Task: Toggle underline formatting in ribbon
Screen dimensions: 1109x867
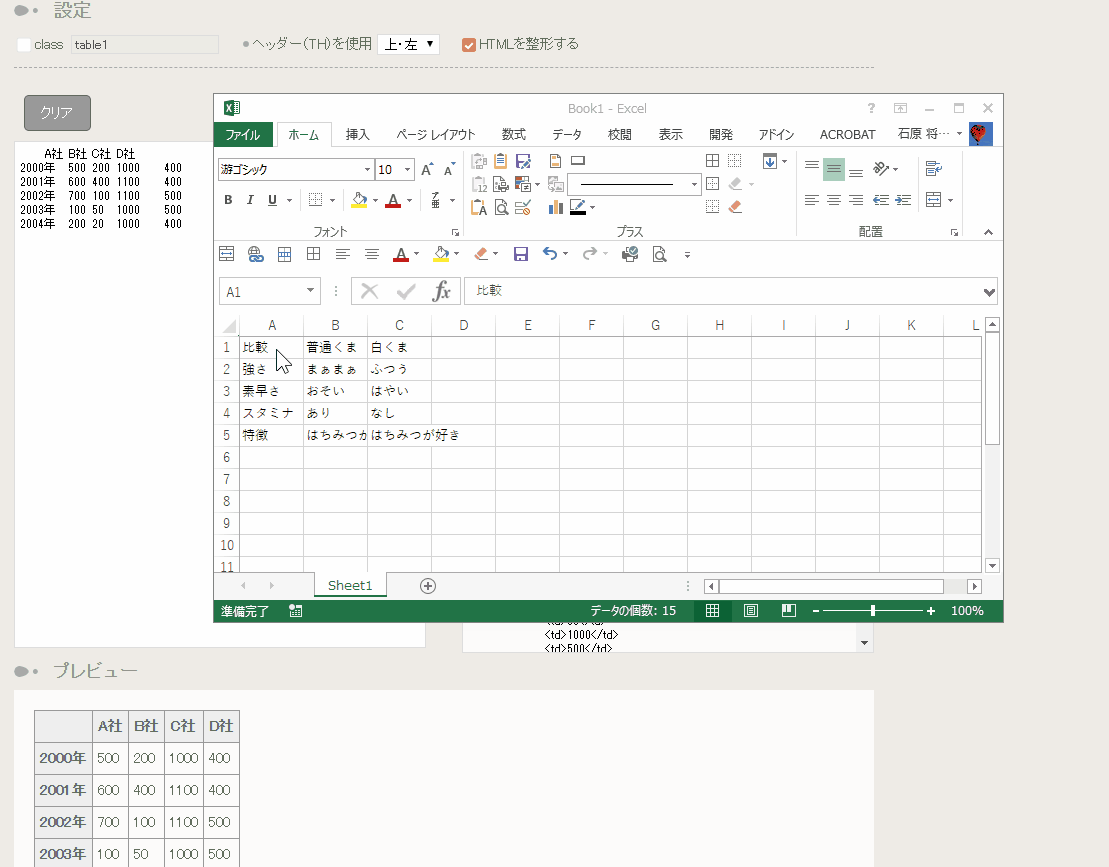Action: 272,200
